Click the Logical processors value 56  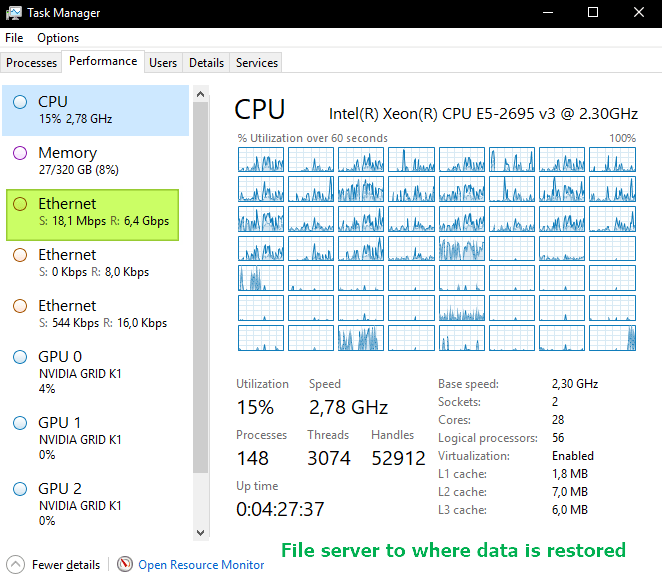point(558,438)
